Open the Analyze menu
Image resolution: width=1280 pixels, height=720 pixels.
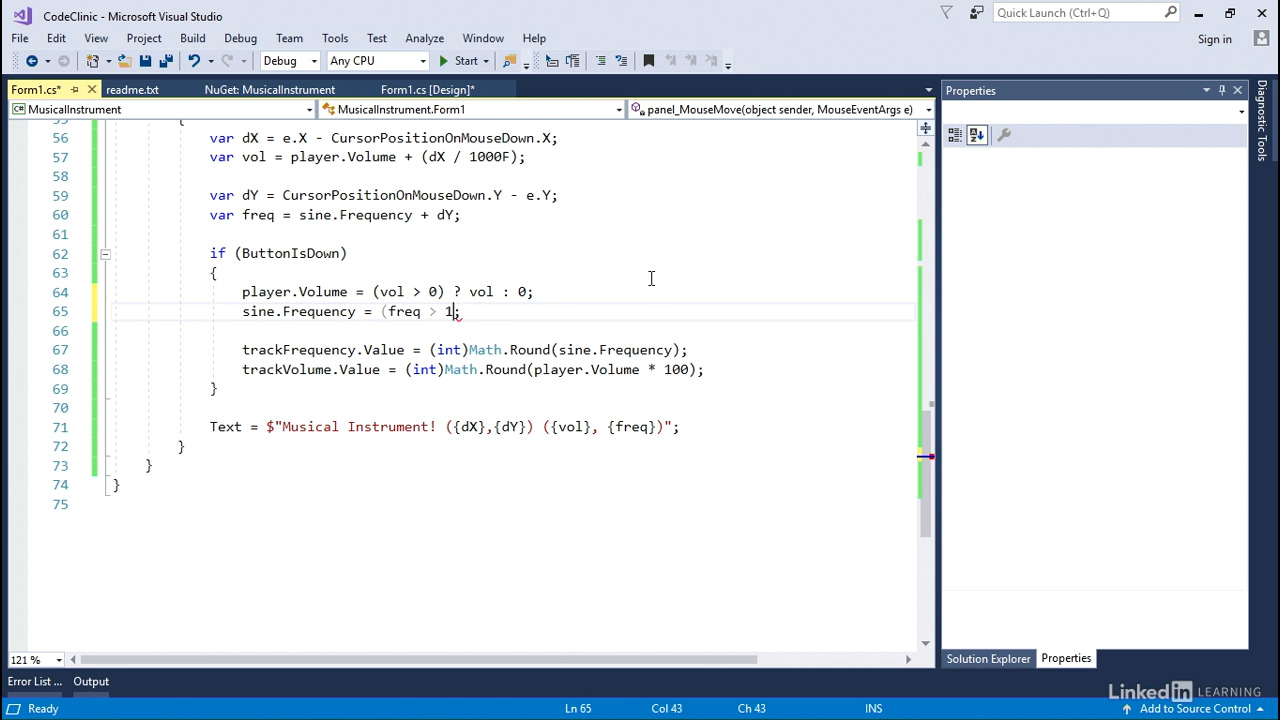coord(425,38)
